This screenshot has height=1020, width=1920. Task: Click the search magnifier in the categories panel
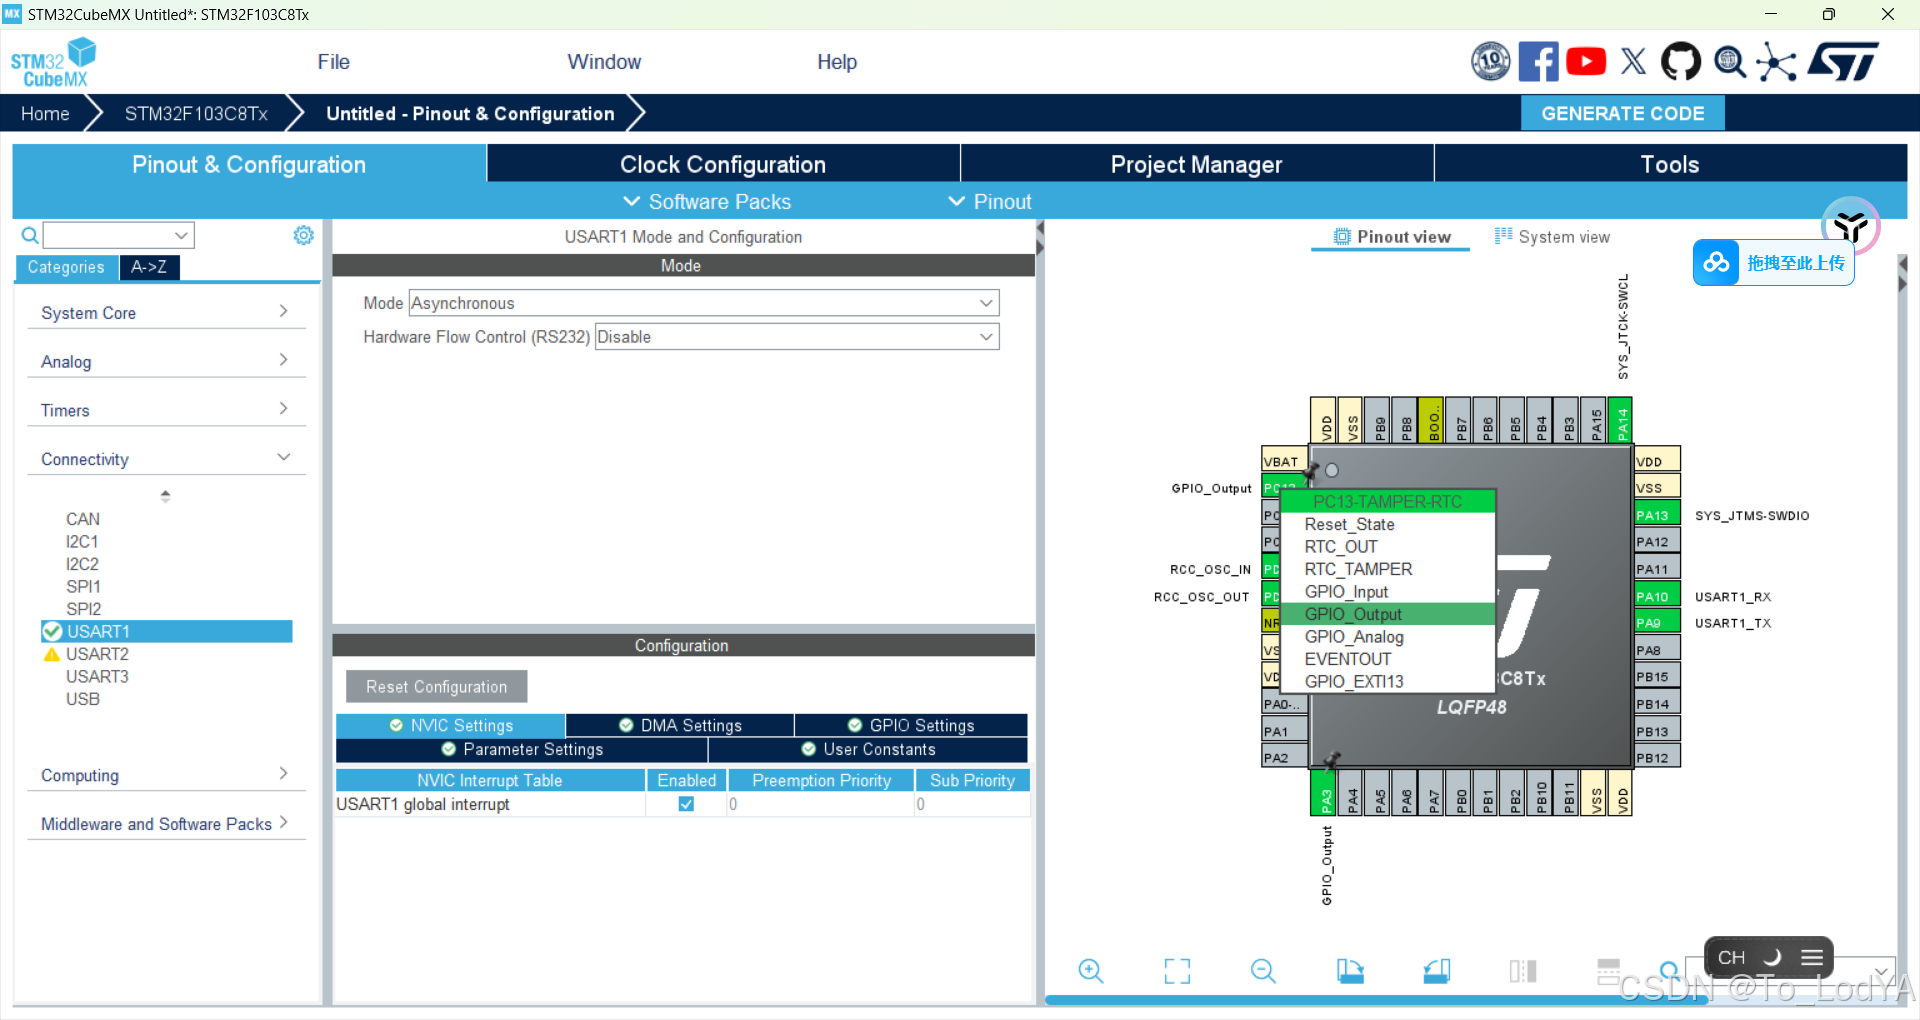(x=30, y=235)
